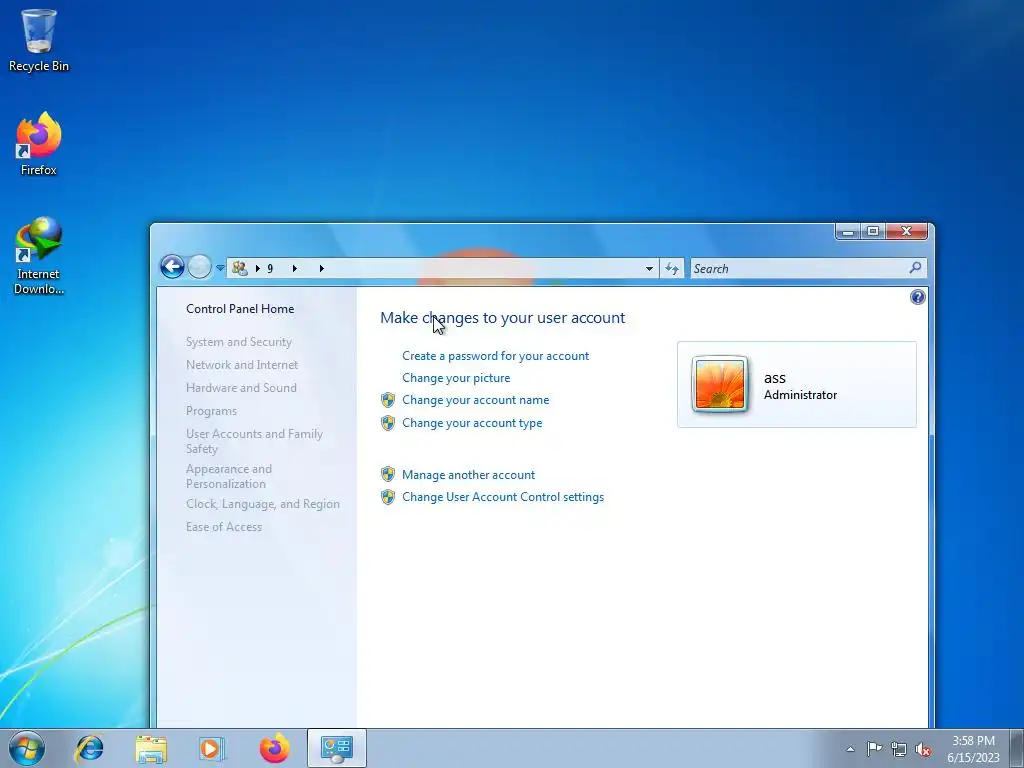Go to Control Panel Home
1024x768 pixels.
coord(240,309)
